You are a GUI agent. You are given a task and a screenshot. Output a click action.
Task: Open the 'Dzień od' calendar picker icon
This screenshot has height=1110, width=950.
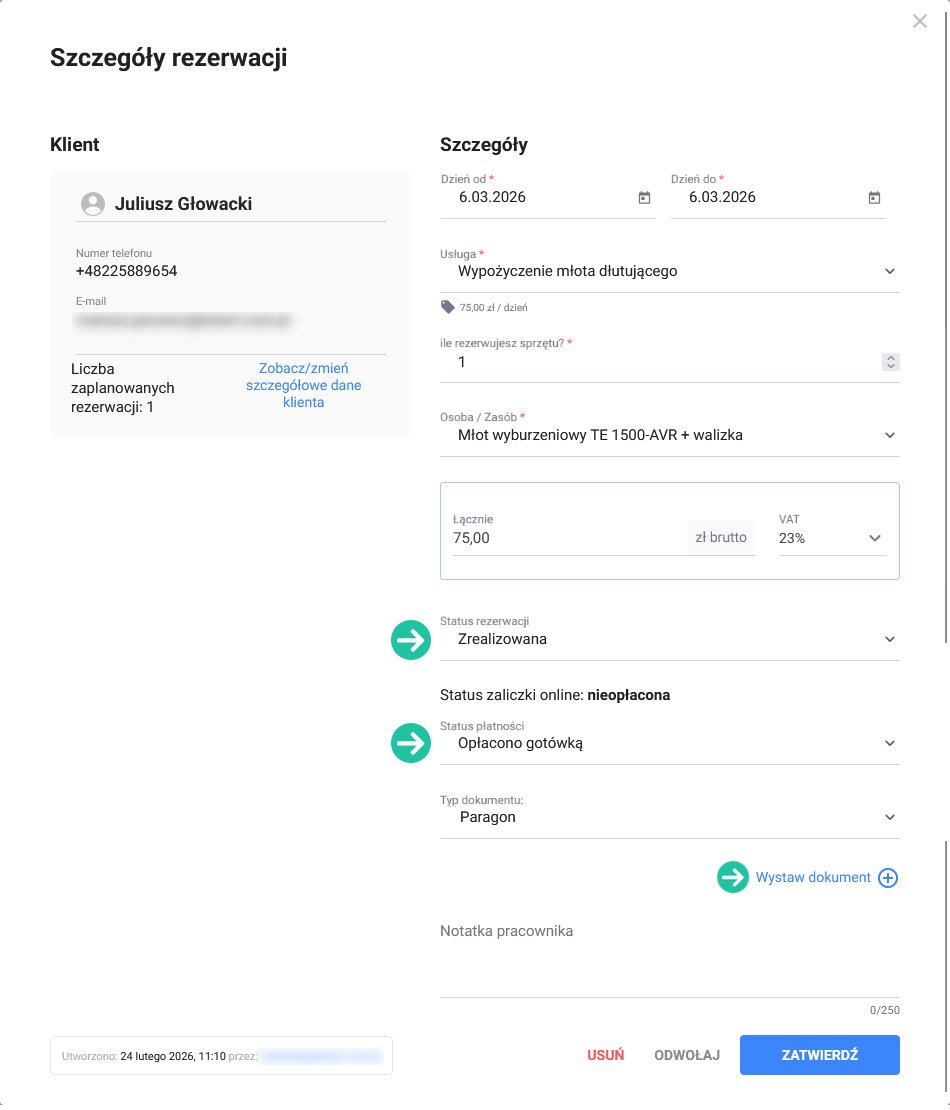(x=644, y=198)
